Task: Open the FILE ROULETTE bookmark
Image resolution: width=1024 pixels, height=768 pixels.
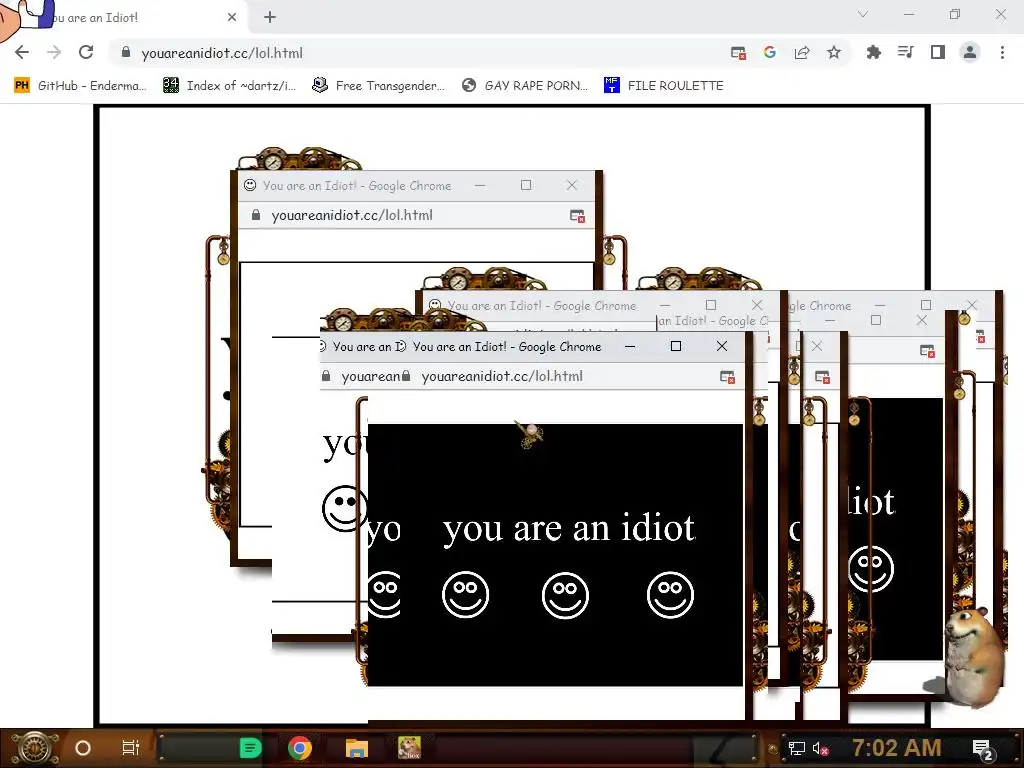Action: pos(664,86)
